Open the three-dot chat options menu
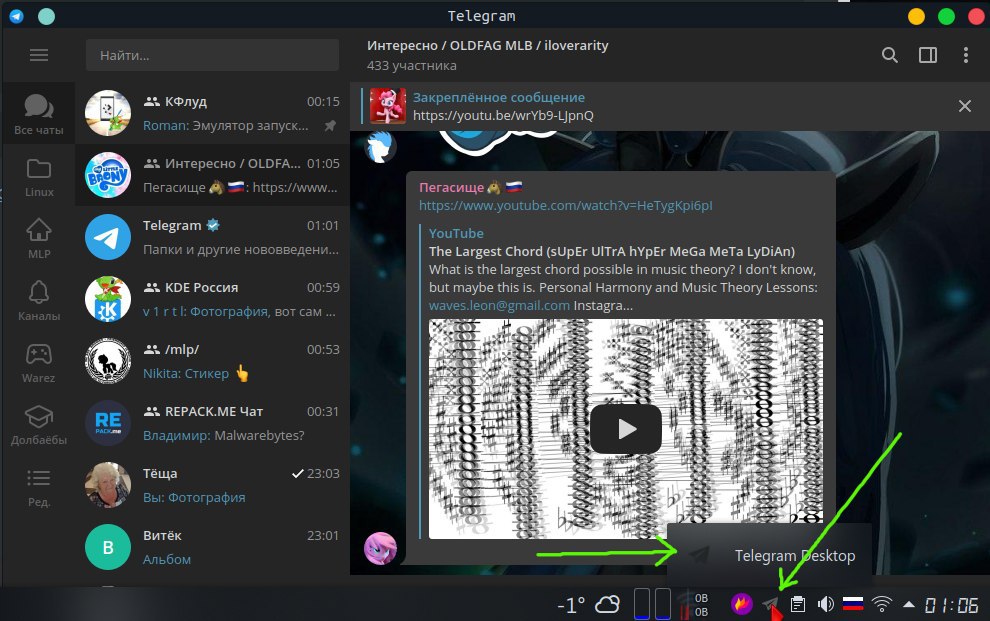The width and height of the screenshot is (990, 621). 965,56
